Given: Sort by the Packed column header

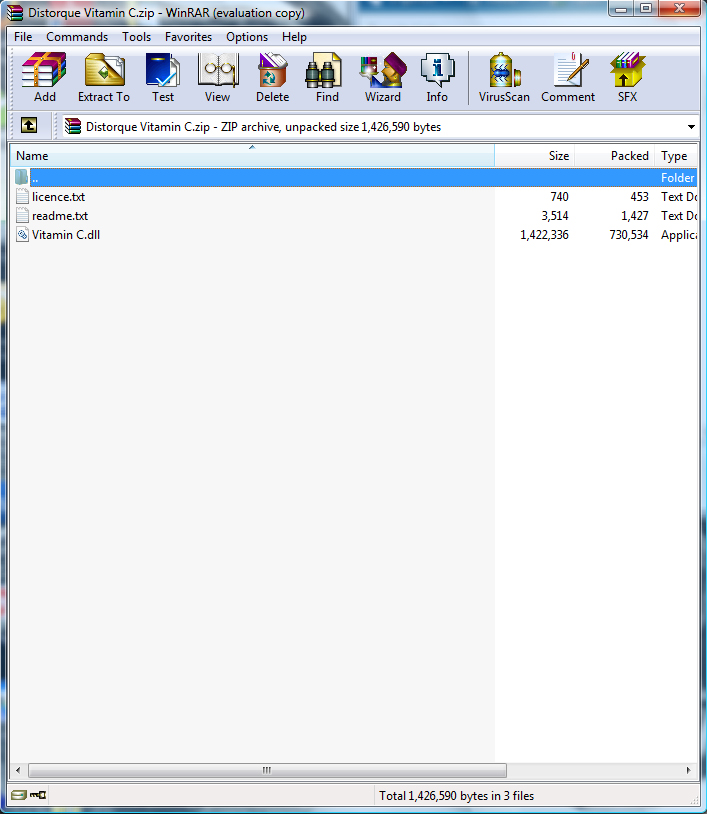Looking at the screenshot, I should [614, 155].
